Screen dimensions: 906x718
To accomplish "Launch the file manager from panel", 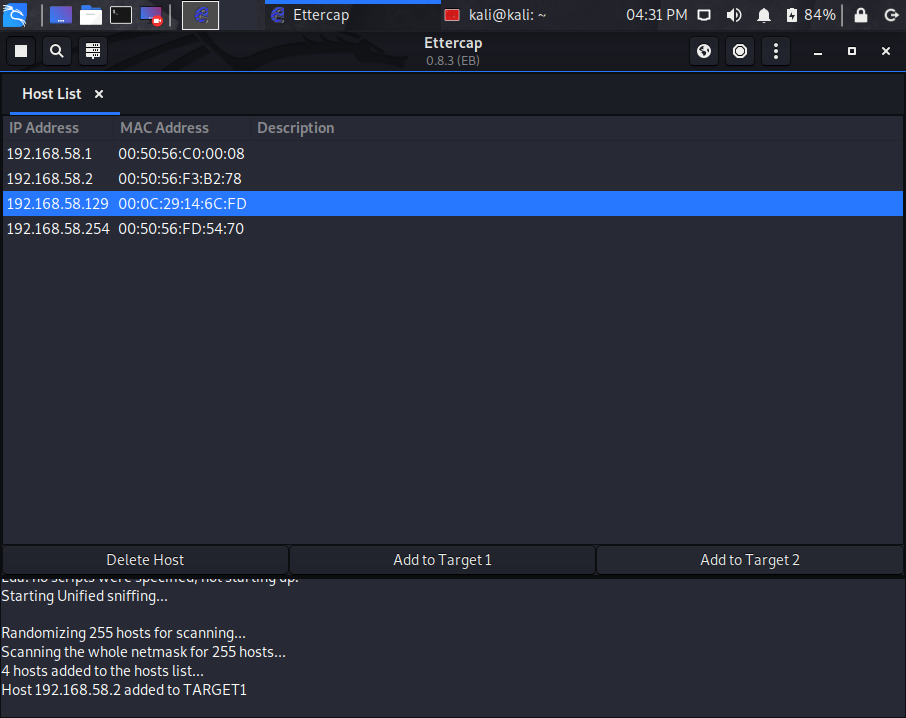I will point(91,15).
